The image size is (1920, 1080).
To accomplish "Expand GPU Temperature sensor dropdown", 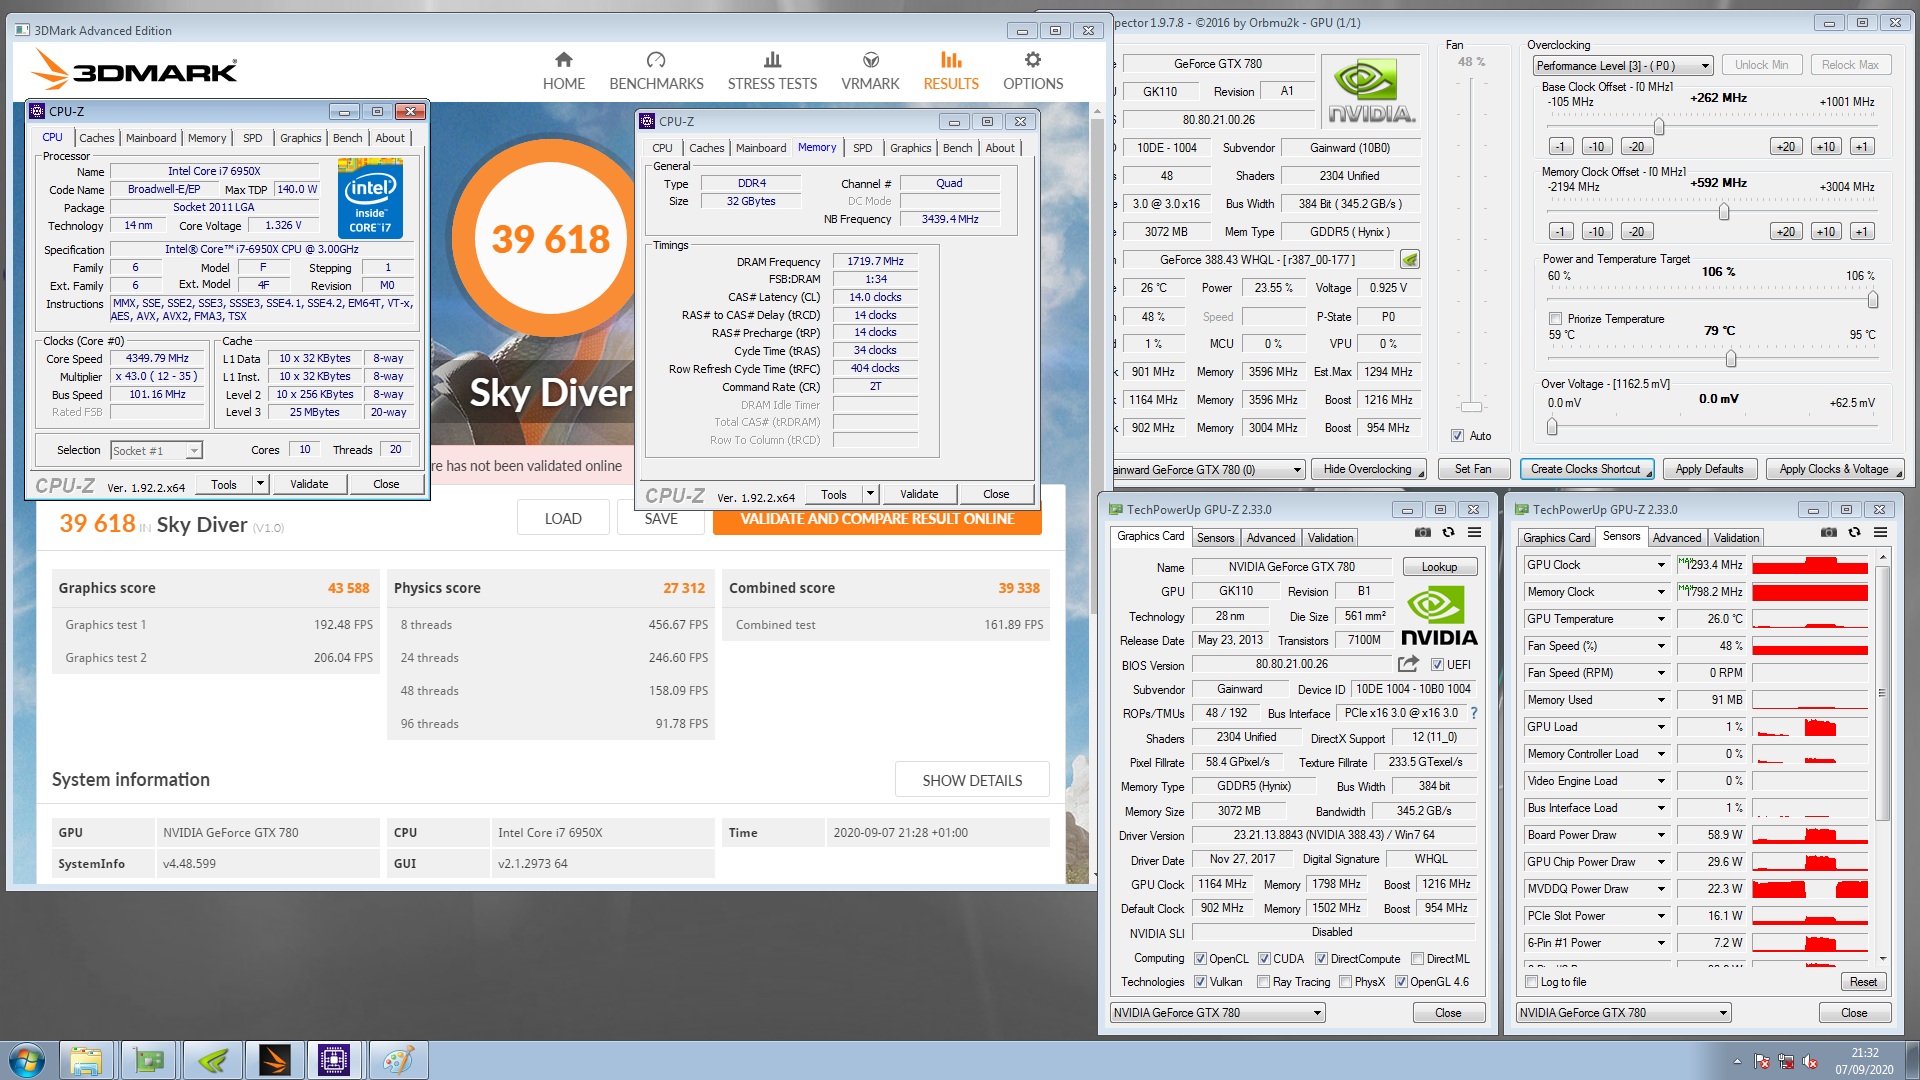I will (1662, 619).
